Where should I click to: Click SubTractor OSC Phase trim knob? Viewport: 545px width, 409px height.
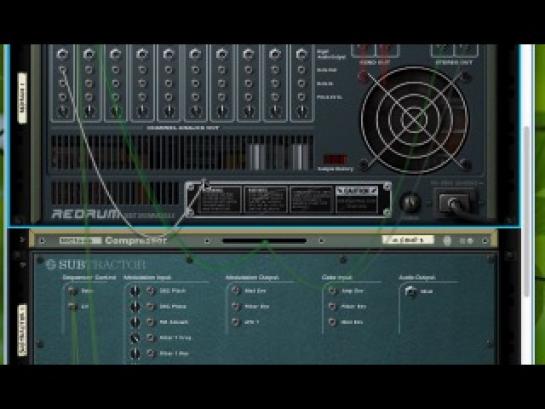click(135, 306)
